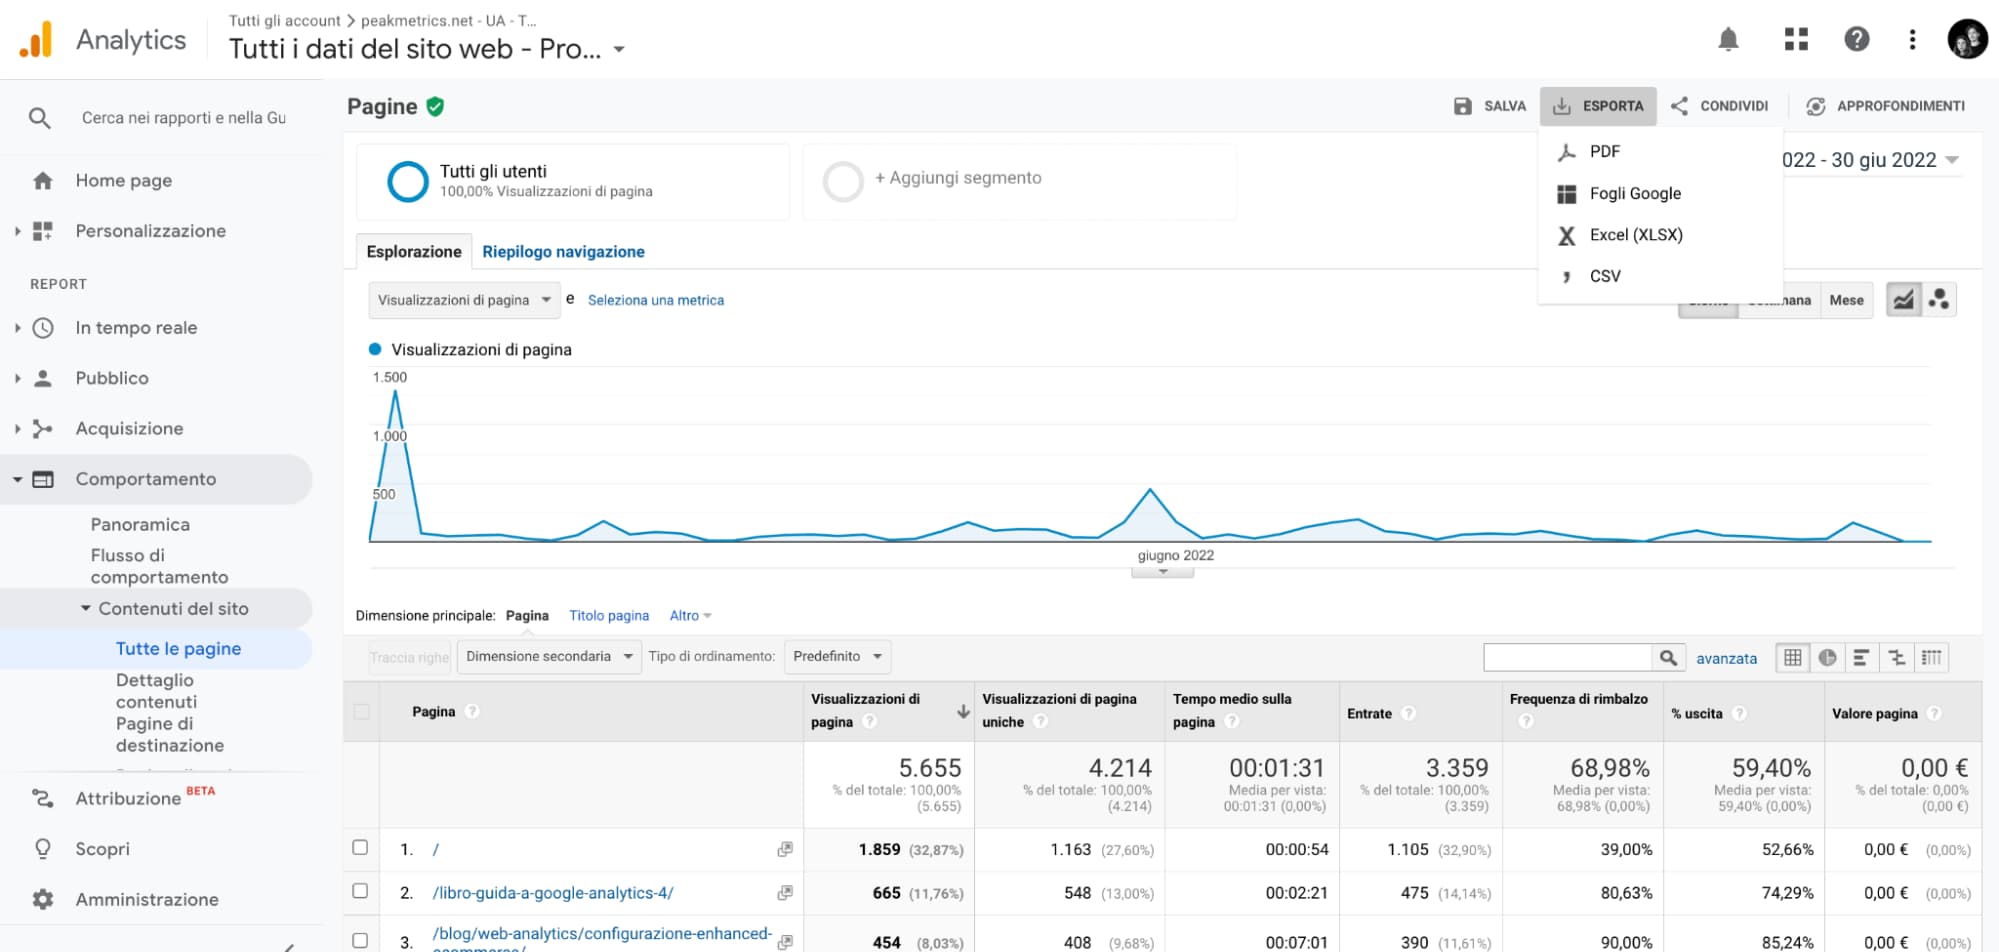The width and height of the screenshot is (1999, 952).
Task: Switch to the motion chart icon
Action: coord(1939,299)
